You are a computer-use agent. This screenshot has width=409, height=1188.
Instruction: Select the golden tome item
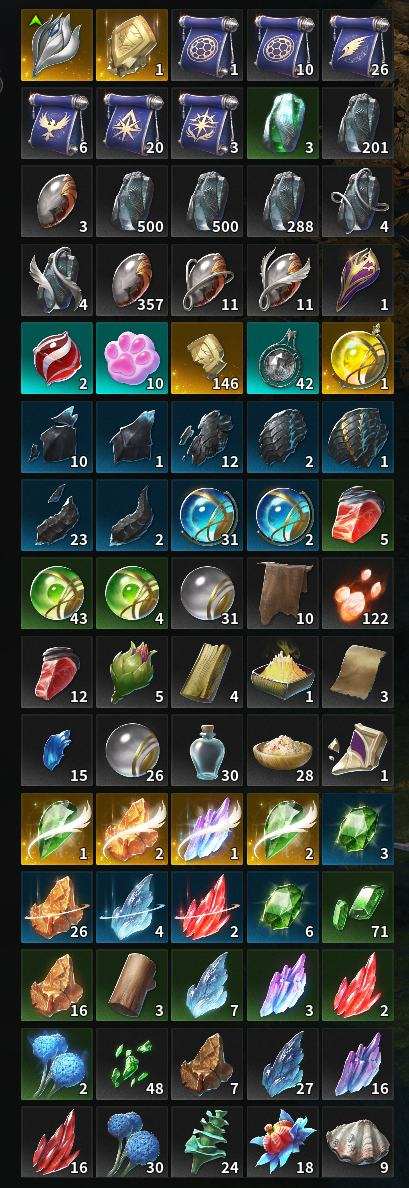click(132, 45)
